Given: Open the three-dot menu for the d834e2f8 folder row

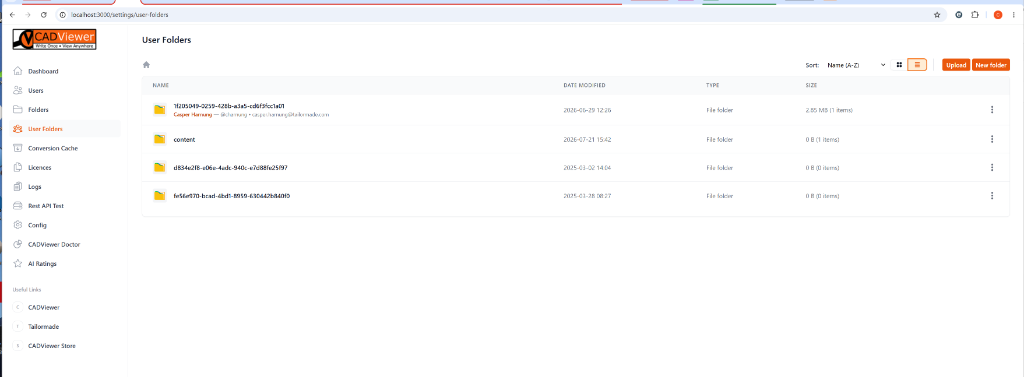Looking at the screenshot, I should click(992, 167).
